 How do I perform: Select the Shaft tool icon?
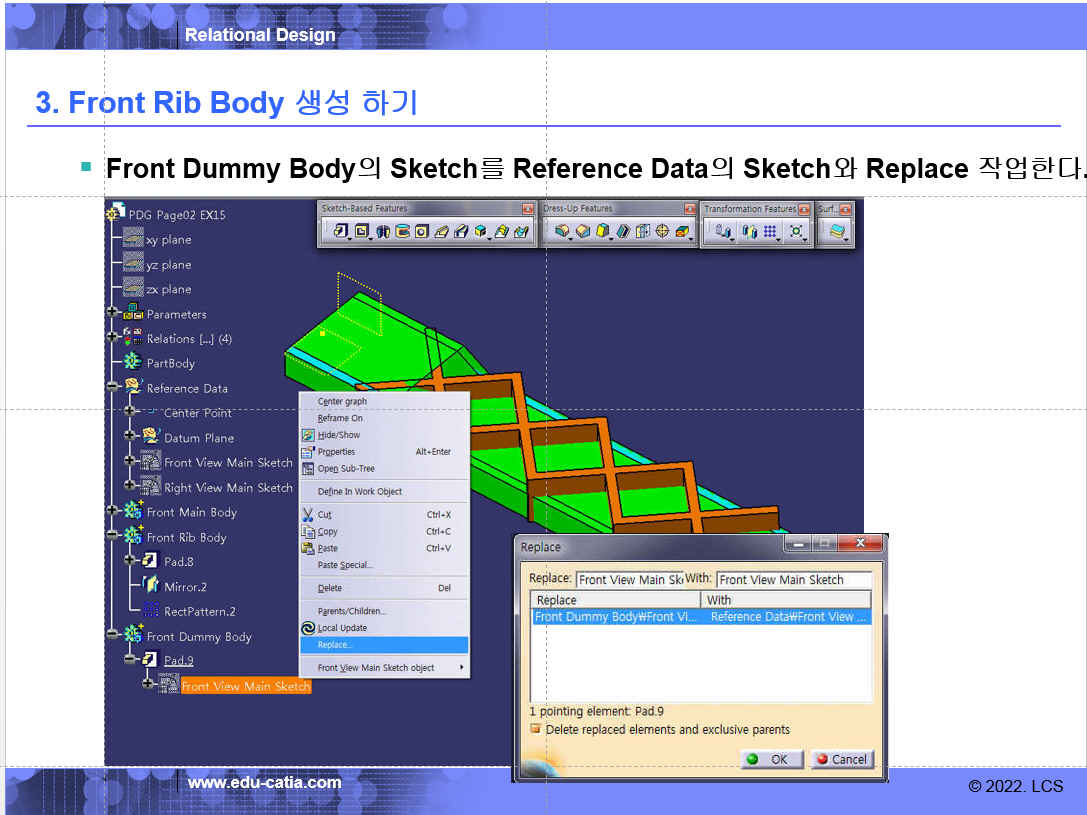pos(383,231)
